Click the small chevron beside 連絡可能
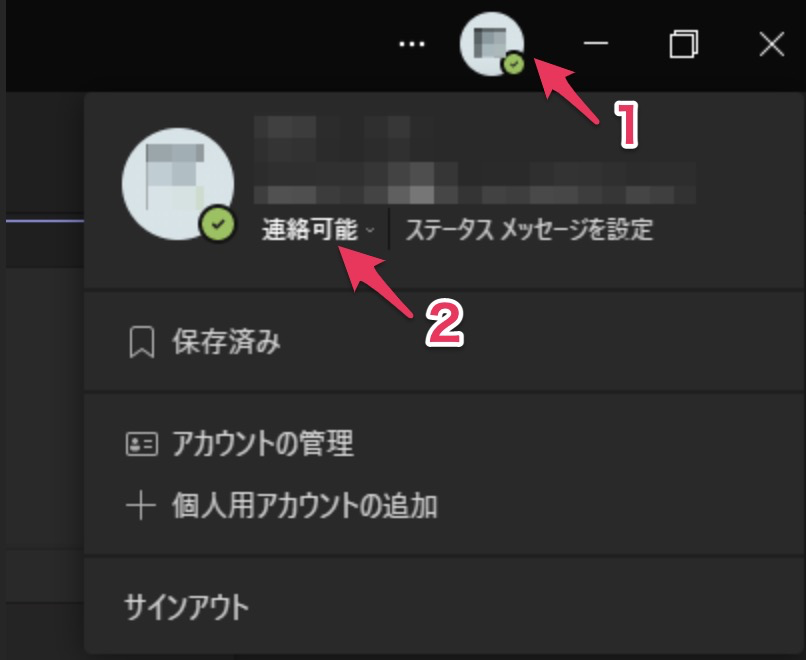The width and height of the screenshot is (806, 660). pyautogui.click(x=370, y=231)
